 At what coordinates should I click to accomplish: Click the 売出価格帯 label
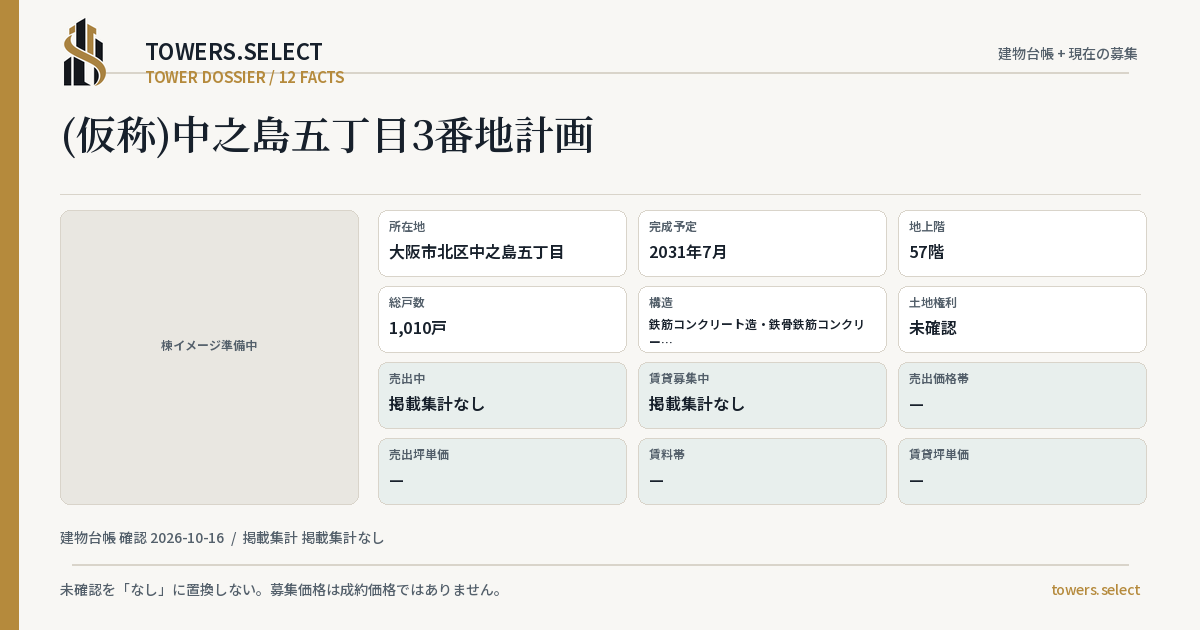(x=939, y=378)
